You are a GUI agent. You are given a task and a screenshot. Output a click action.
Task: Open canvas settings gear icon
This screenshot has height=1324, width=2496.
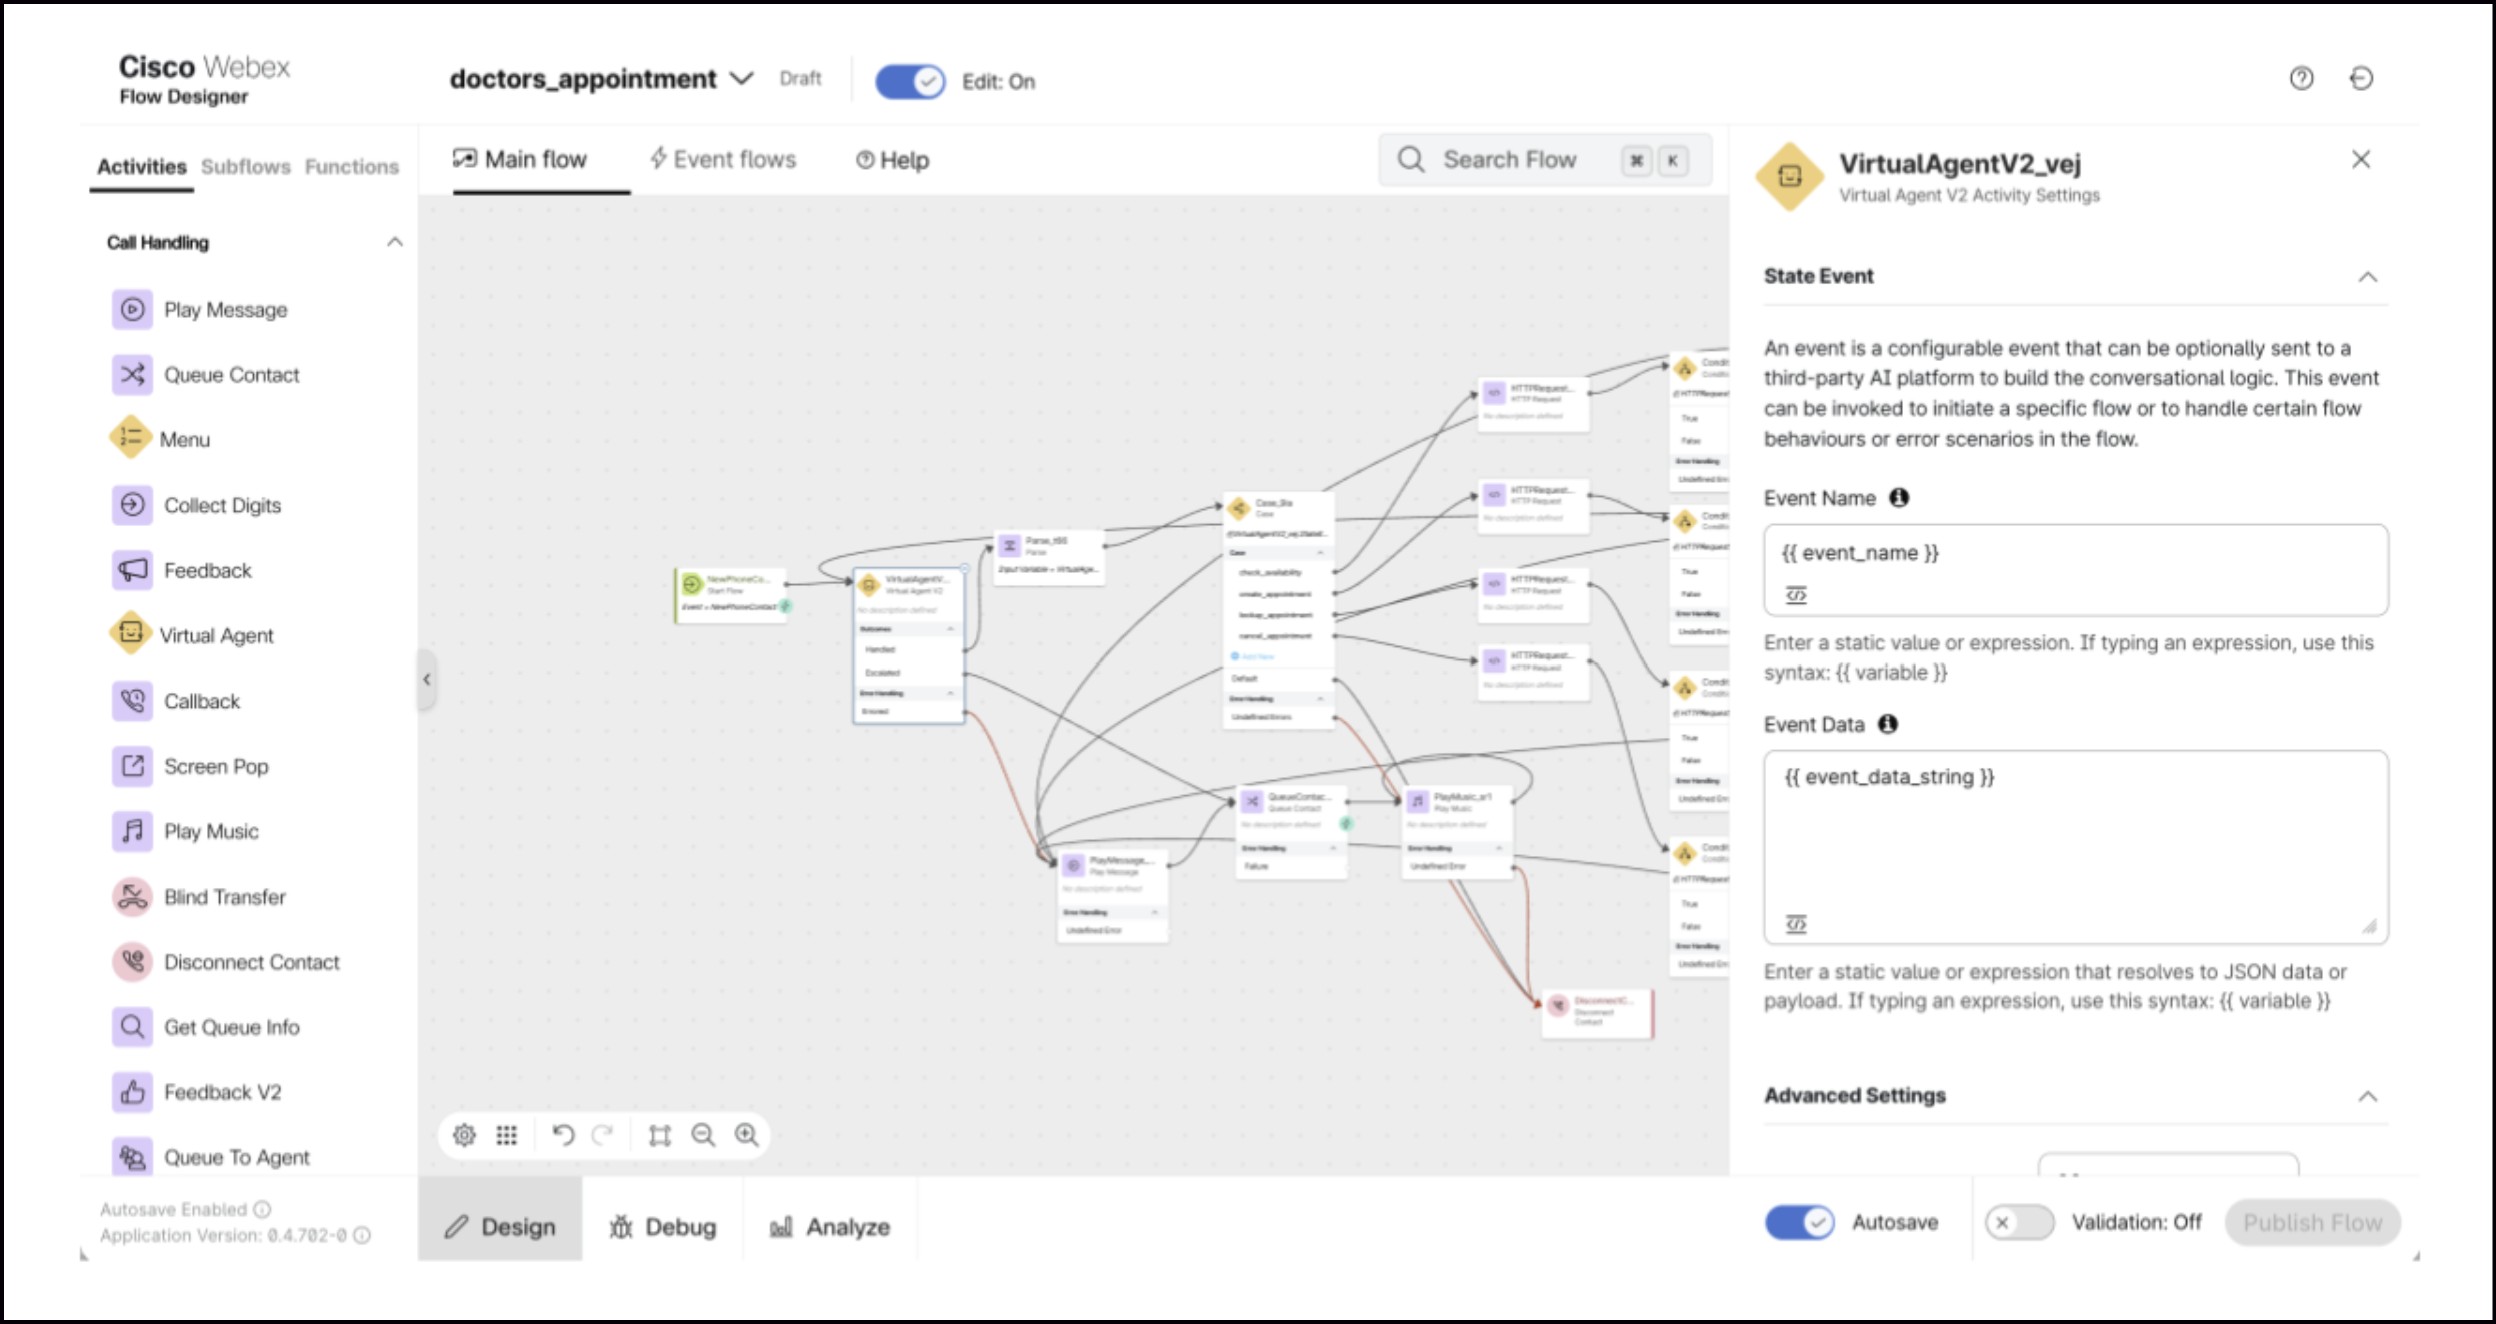(464, 1135)
